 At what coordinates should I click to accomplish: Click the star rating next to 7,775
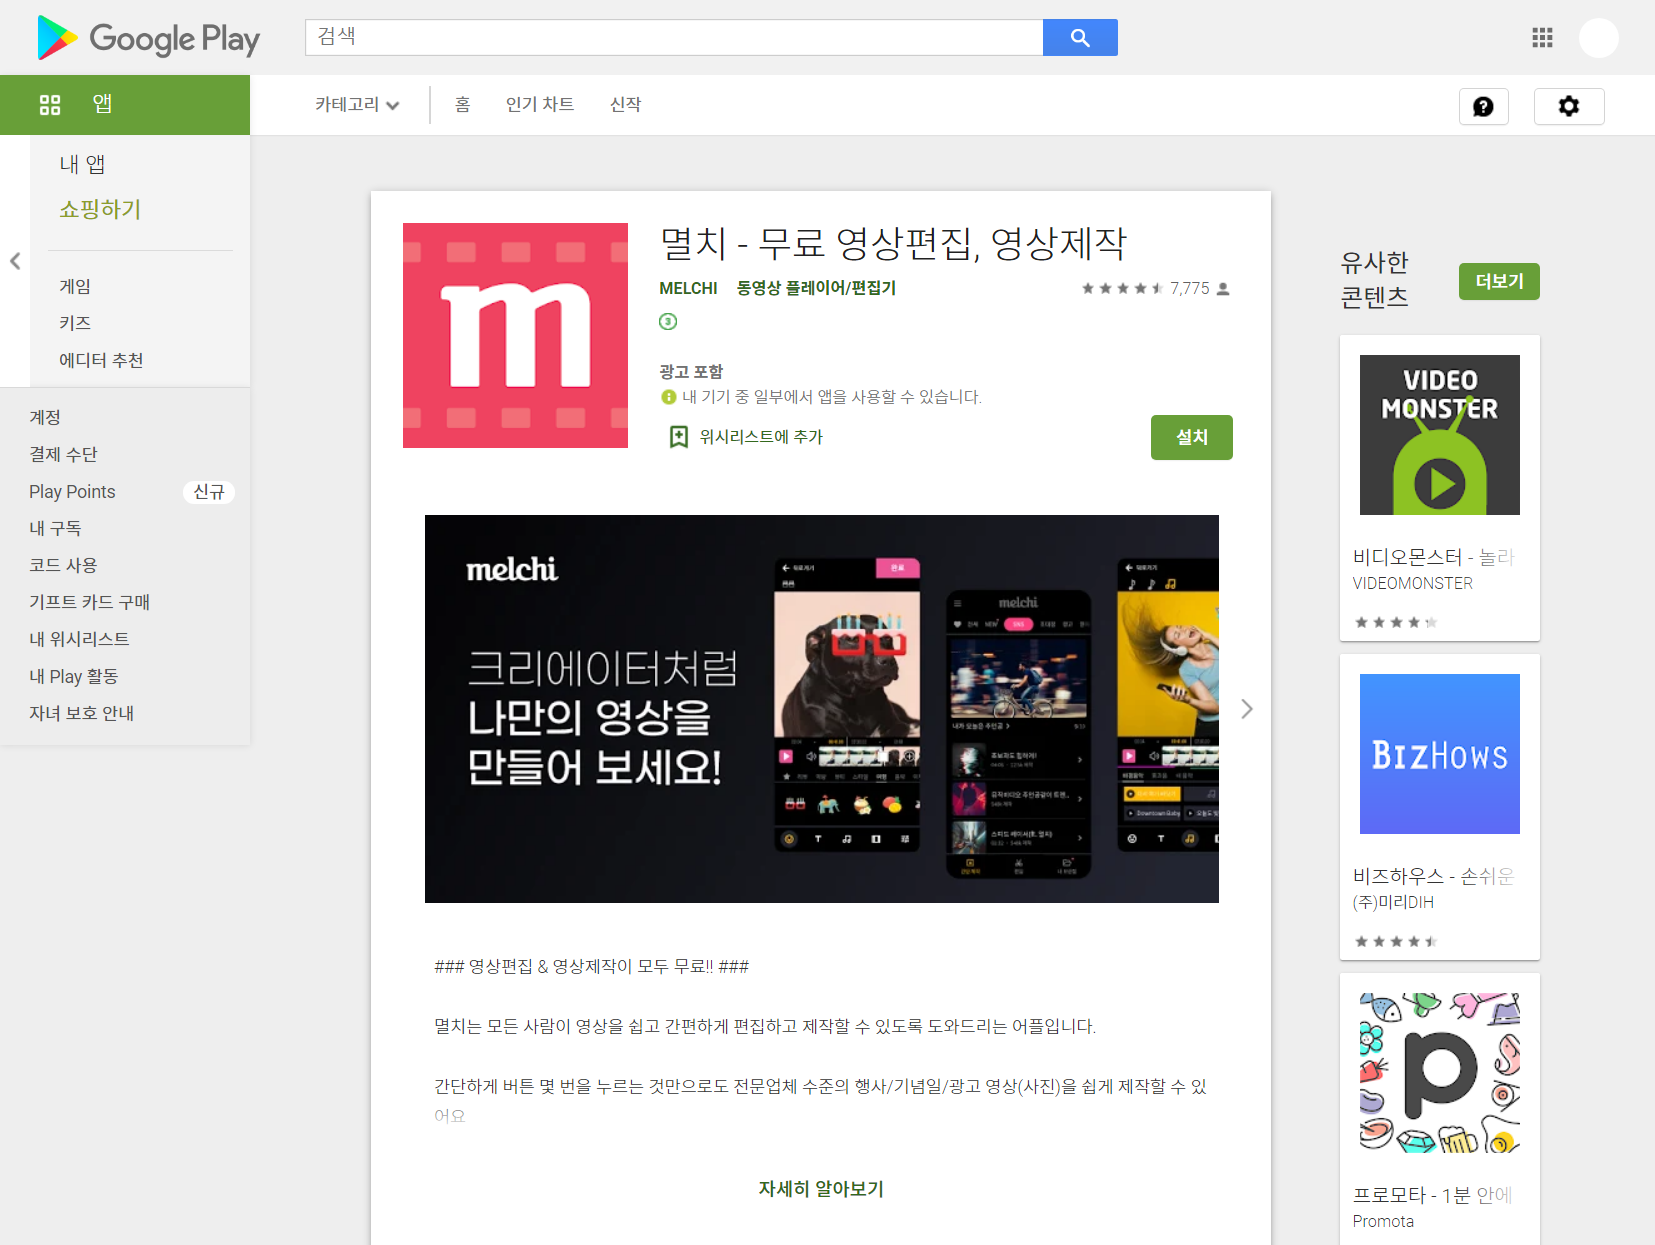tap(1122, 288)
